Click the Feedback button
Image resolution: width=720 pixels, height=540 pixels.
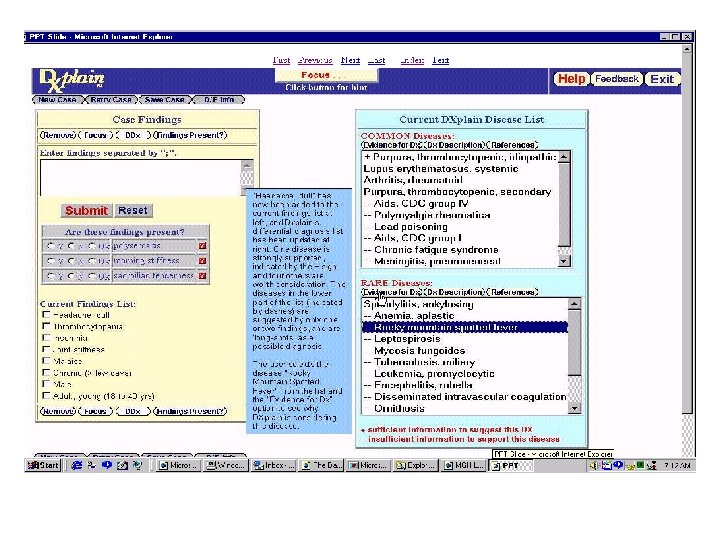[x=617, y=79]
